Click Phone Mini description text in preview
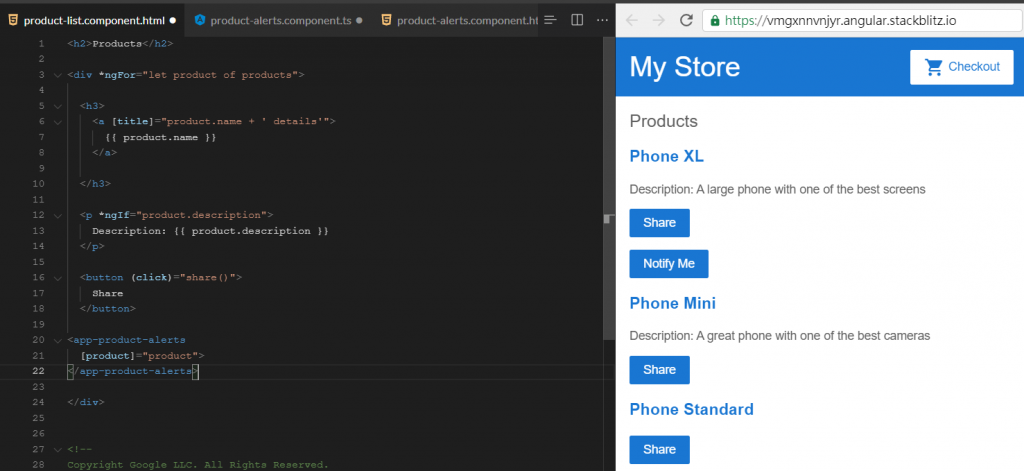The image size is (1024, 471). point(780,336)
